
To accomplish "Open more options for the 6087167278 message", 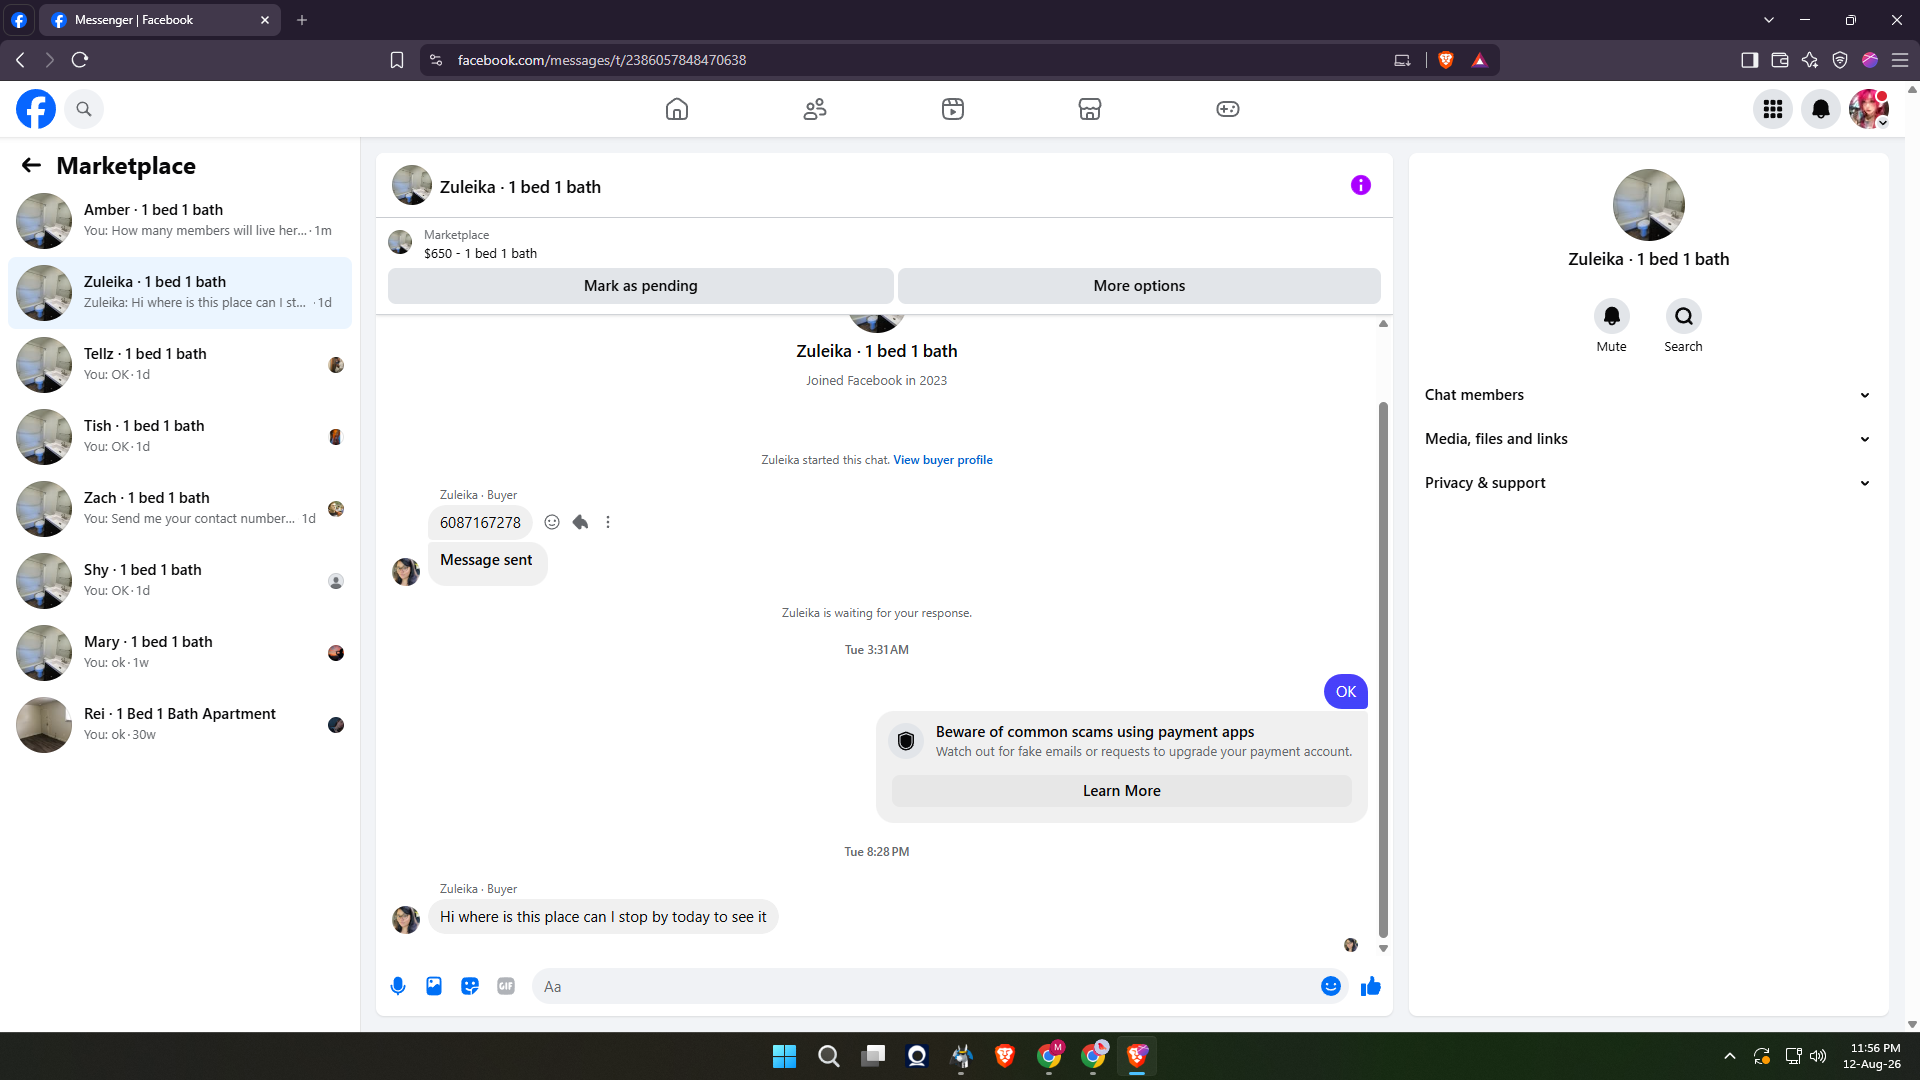I will point(608,522).
